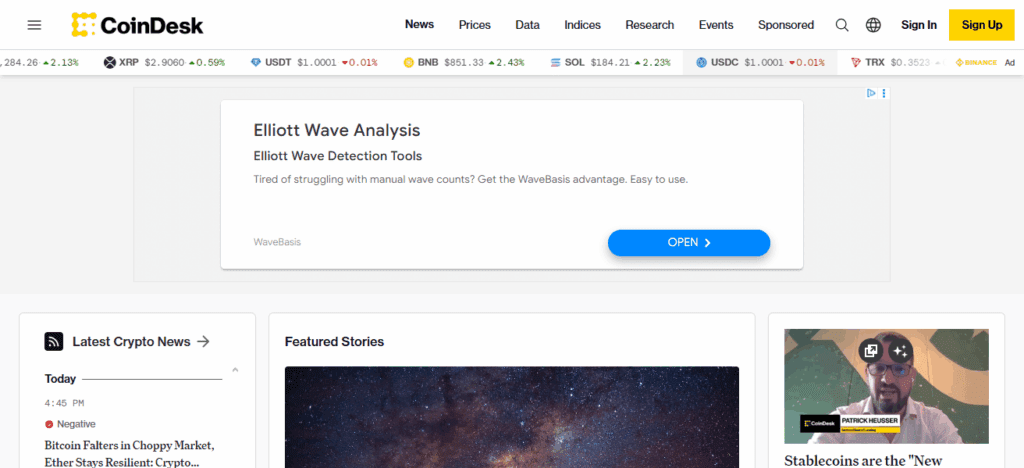Open the Sponsored menu item
This screenshot has width=1024, height=468.
point(786,25)
